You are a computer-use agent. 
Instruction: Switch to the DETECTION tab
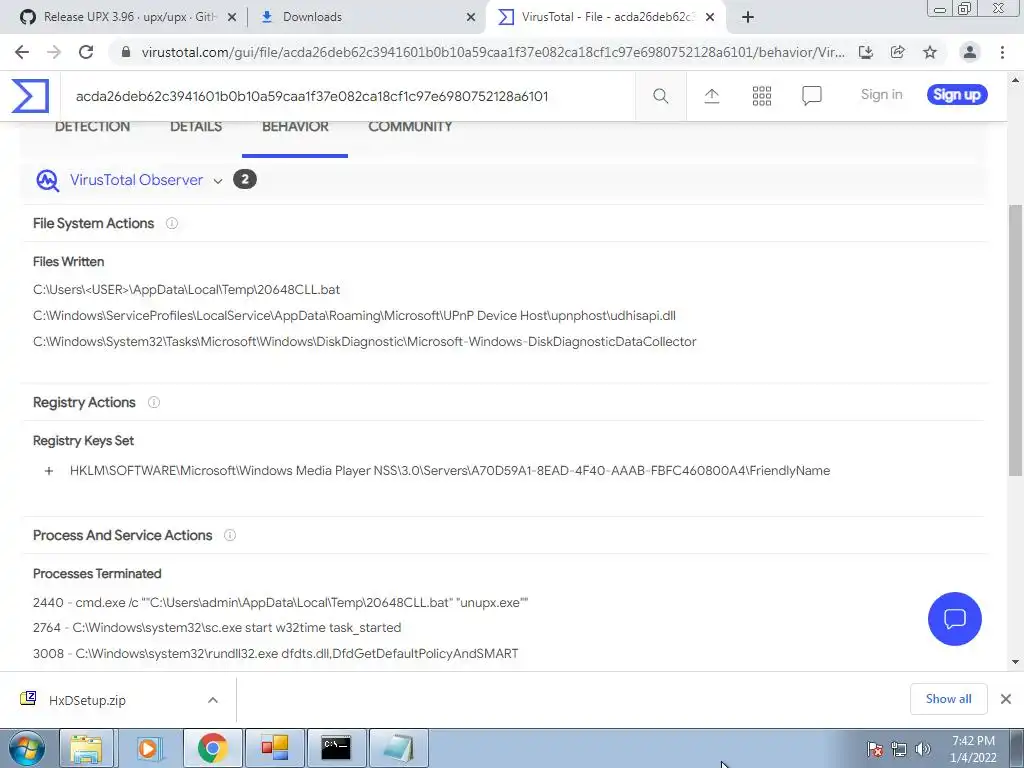92,127
